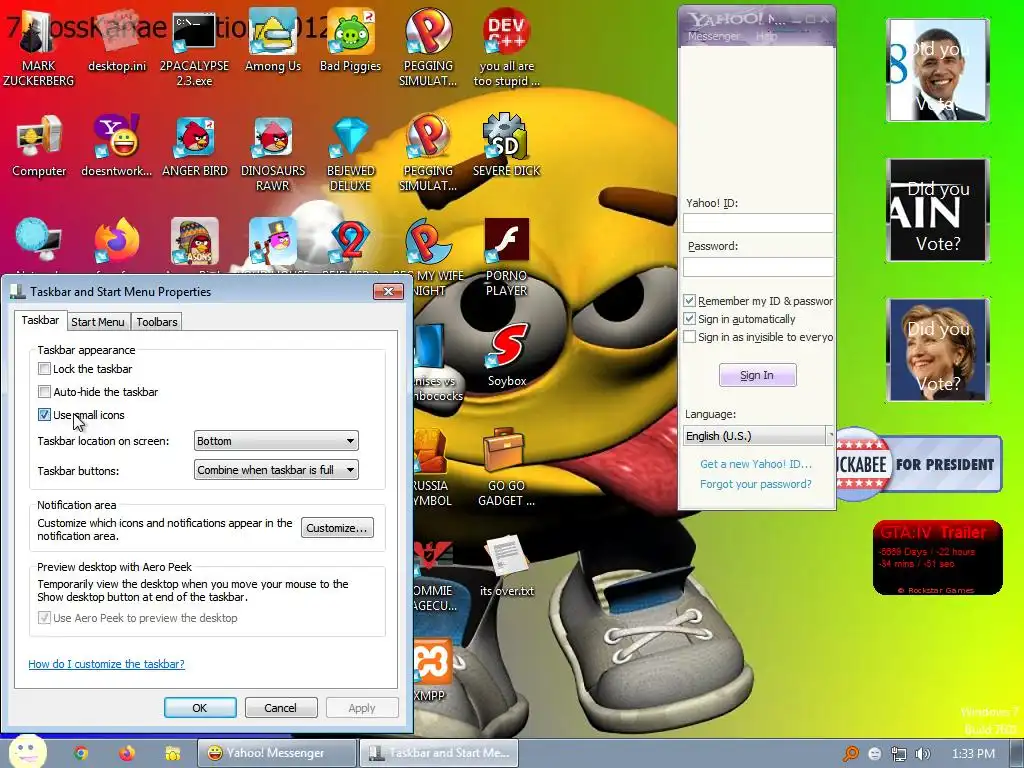The width and height of the screenshot is (1024, 768).
Task: Click the GTA:IV Trailer countdown gadget
Action: pyautogui.click(x=938, y=558)
